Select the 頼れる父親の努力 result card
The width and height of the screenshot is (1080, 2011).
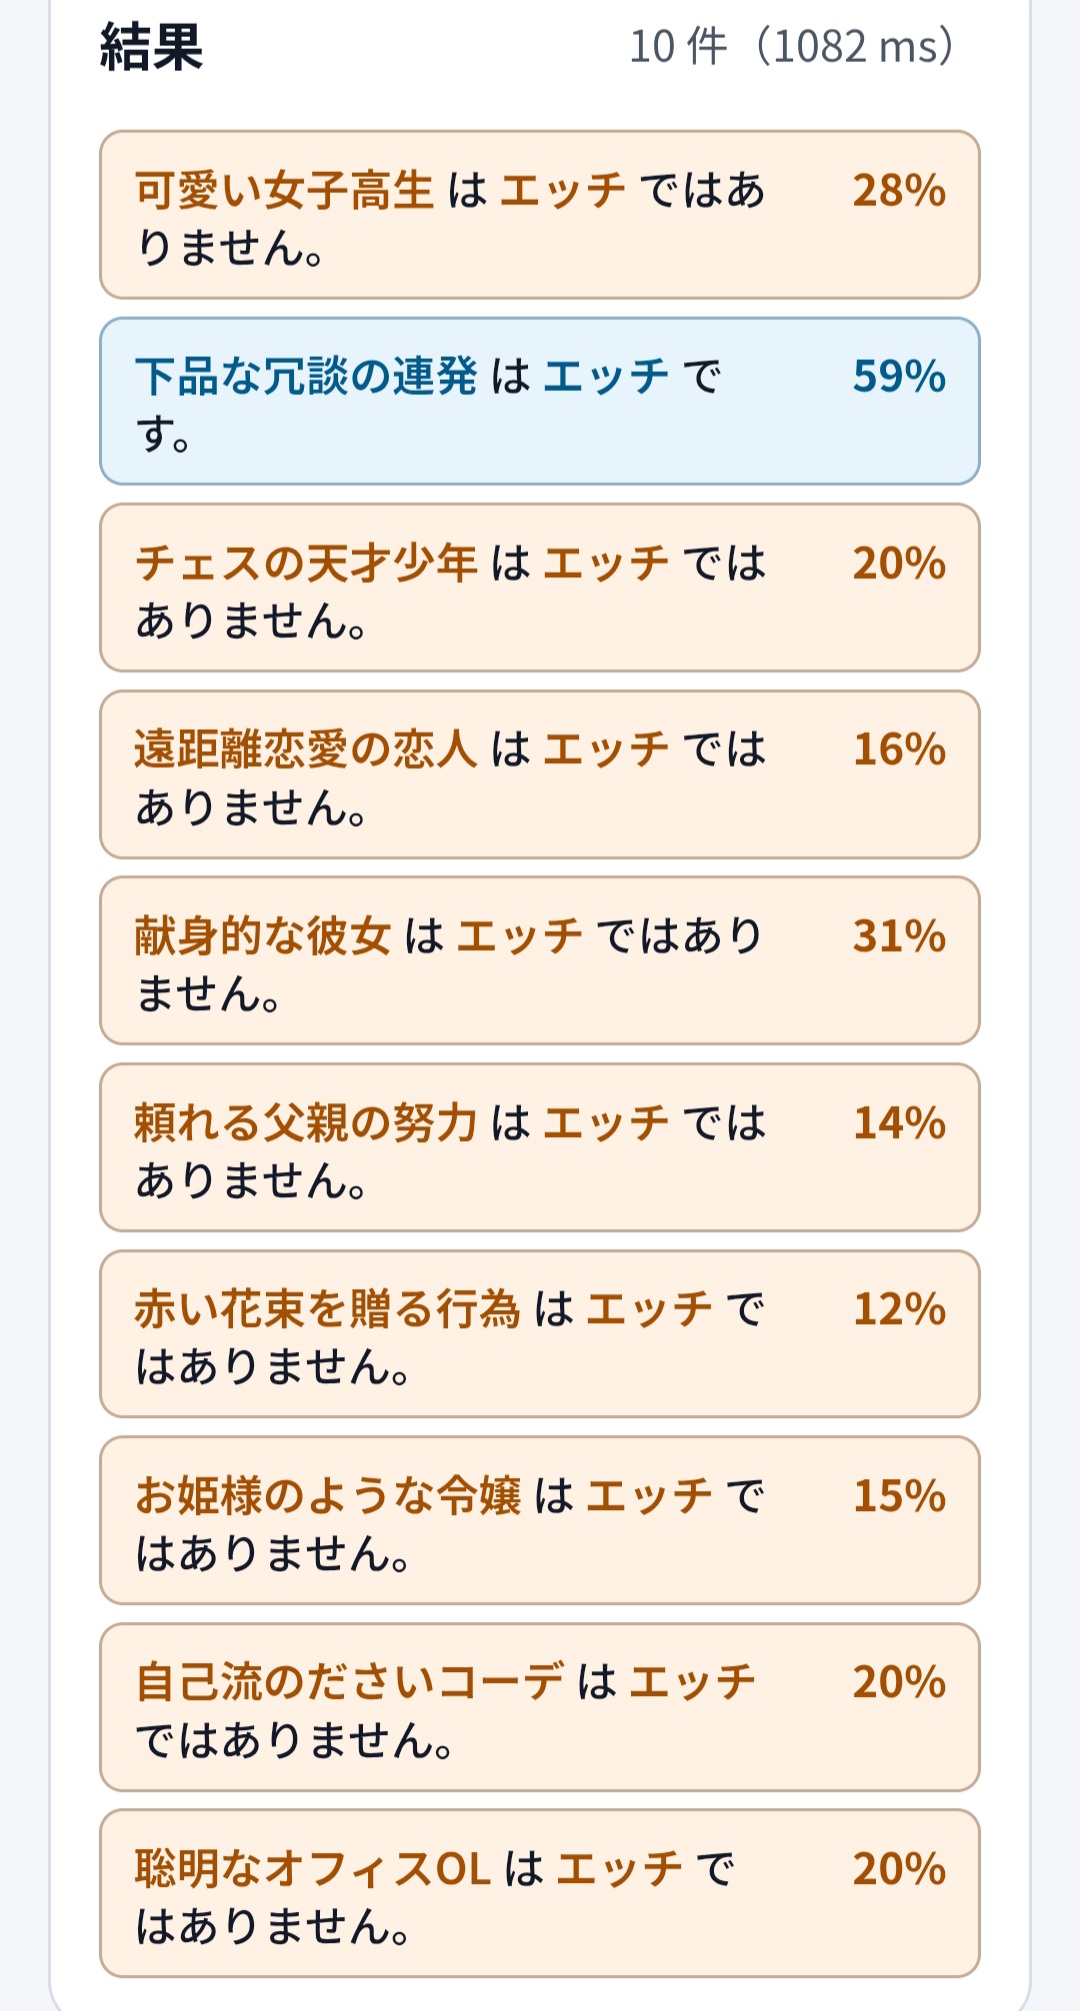[x=540, y=1148]
